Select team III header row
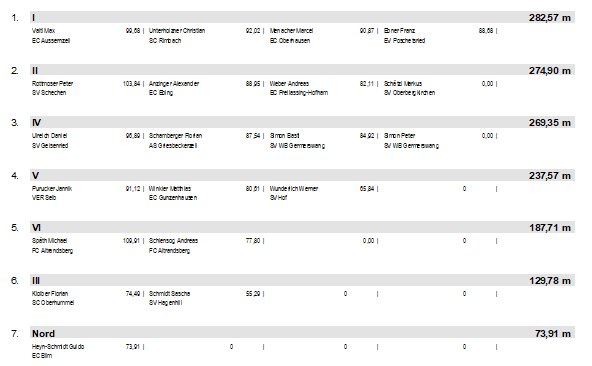 coord(302,280)
